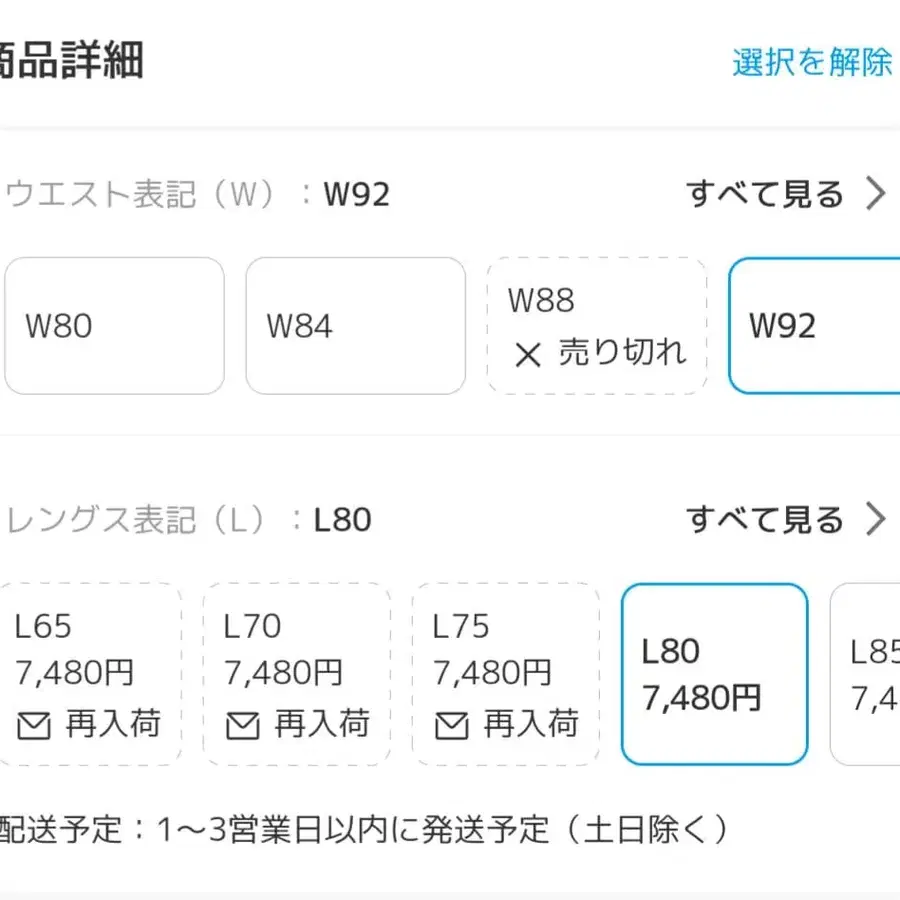Open すべて見る for length sizes

(x=765, y=520)
